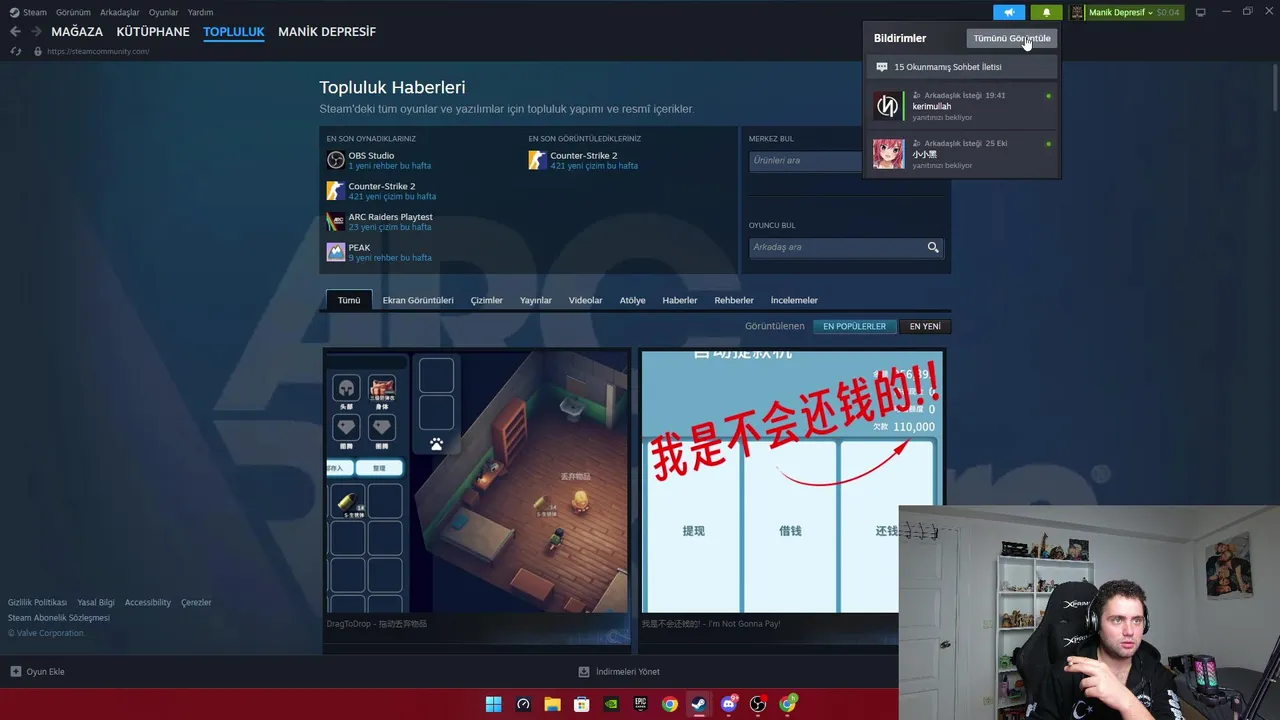Click Oyun Ekle at bottom left
The image size is (1280, 720).
pos(45,672)
